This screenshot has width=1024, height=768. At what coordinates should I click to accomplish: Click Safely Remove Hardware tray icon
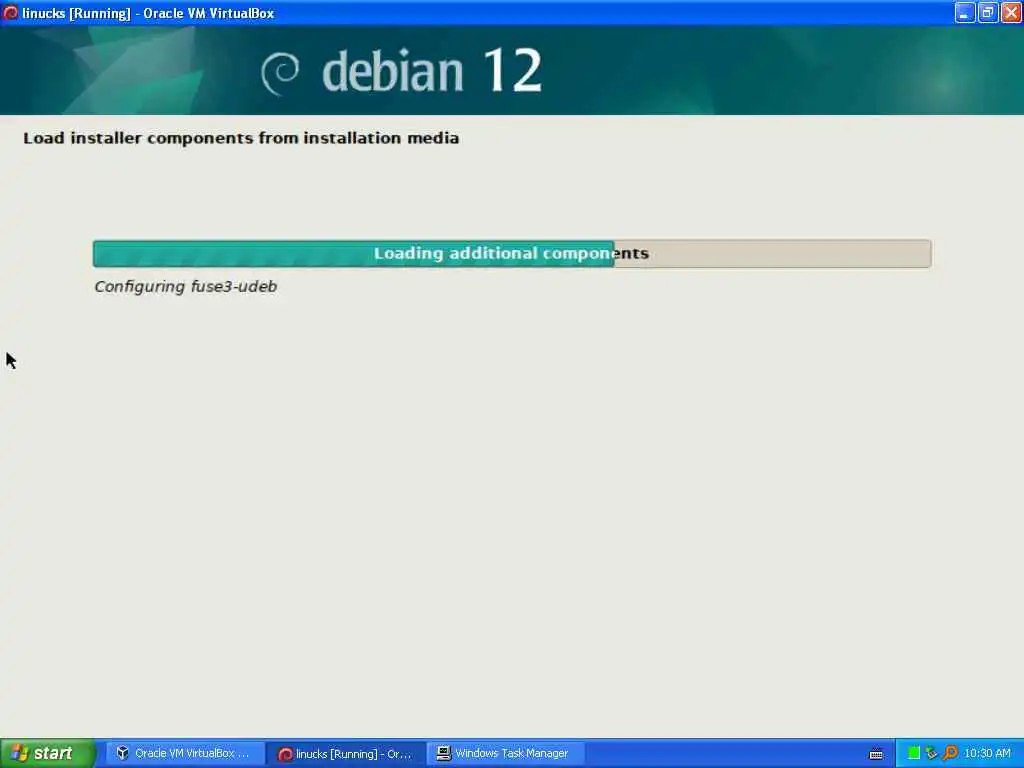click(x=931, y=753)
